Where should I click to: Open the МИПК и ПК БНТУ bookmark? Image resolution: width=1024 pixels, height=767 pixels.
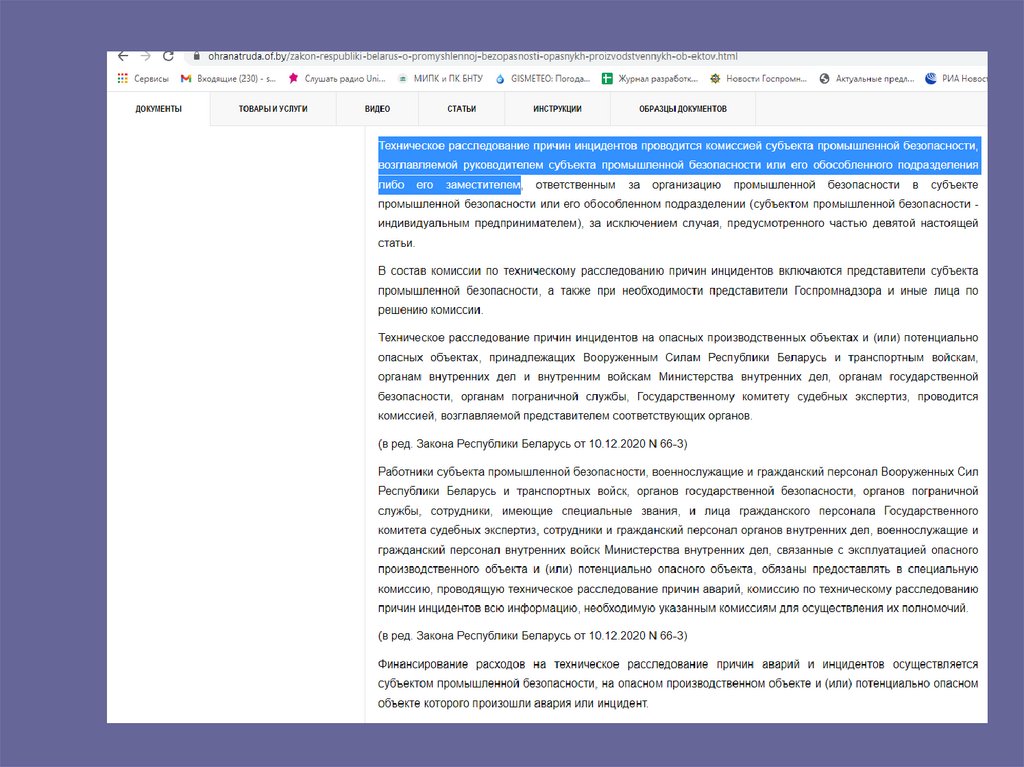[440, 78]
